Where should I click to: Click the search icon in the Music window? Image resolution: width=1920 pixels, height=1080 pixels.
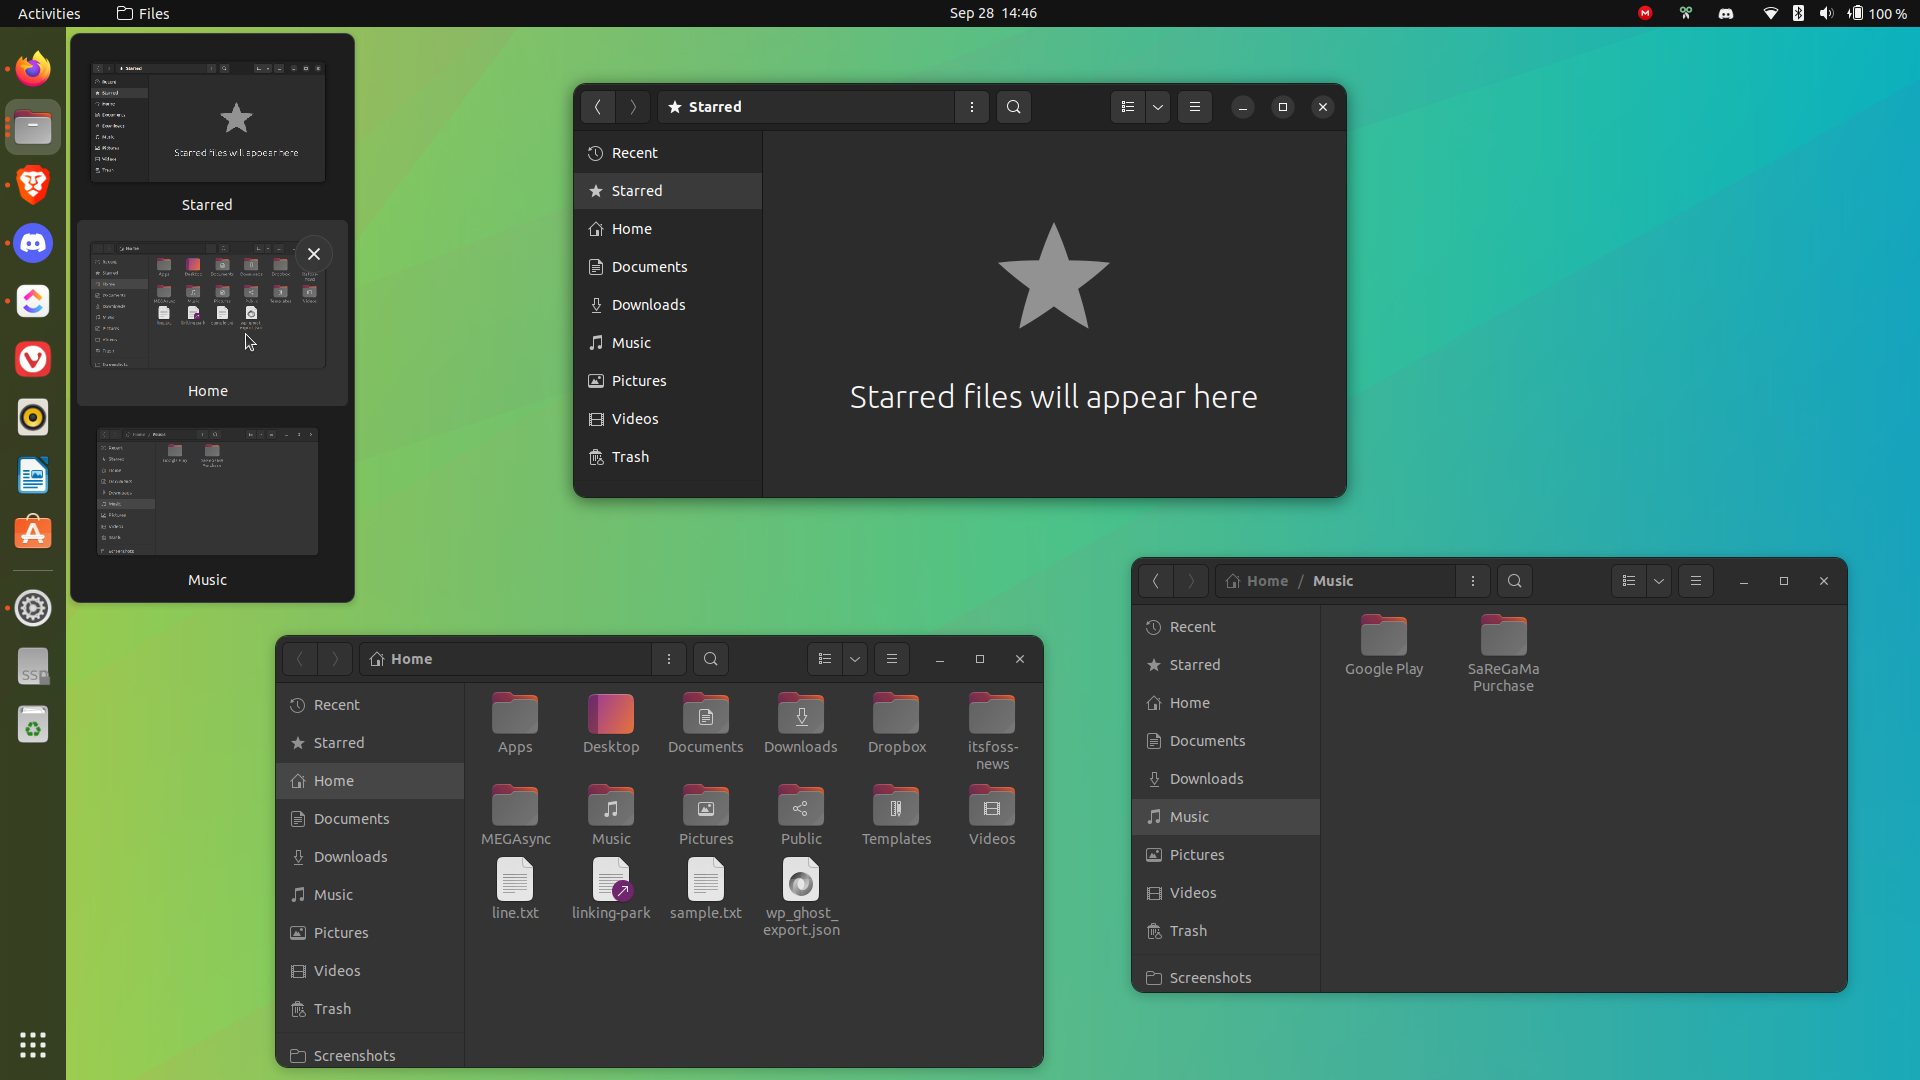pyautogui.click(x=1514, y=581)
